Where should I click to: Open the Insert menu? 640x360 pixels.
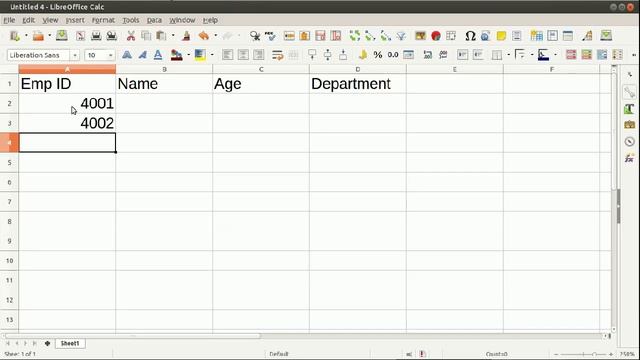click(75, 20)
